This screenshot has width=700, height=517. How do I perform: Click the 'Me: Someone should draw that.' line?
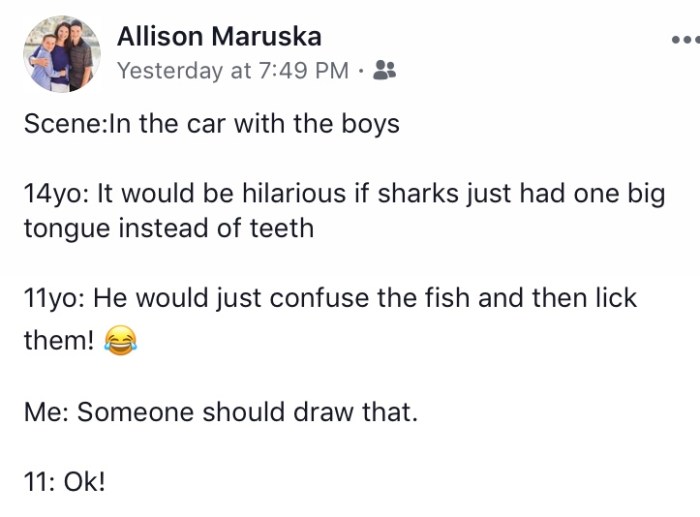[220, 411]
